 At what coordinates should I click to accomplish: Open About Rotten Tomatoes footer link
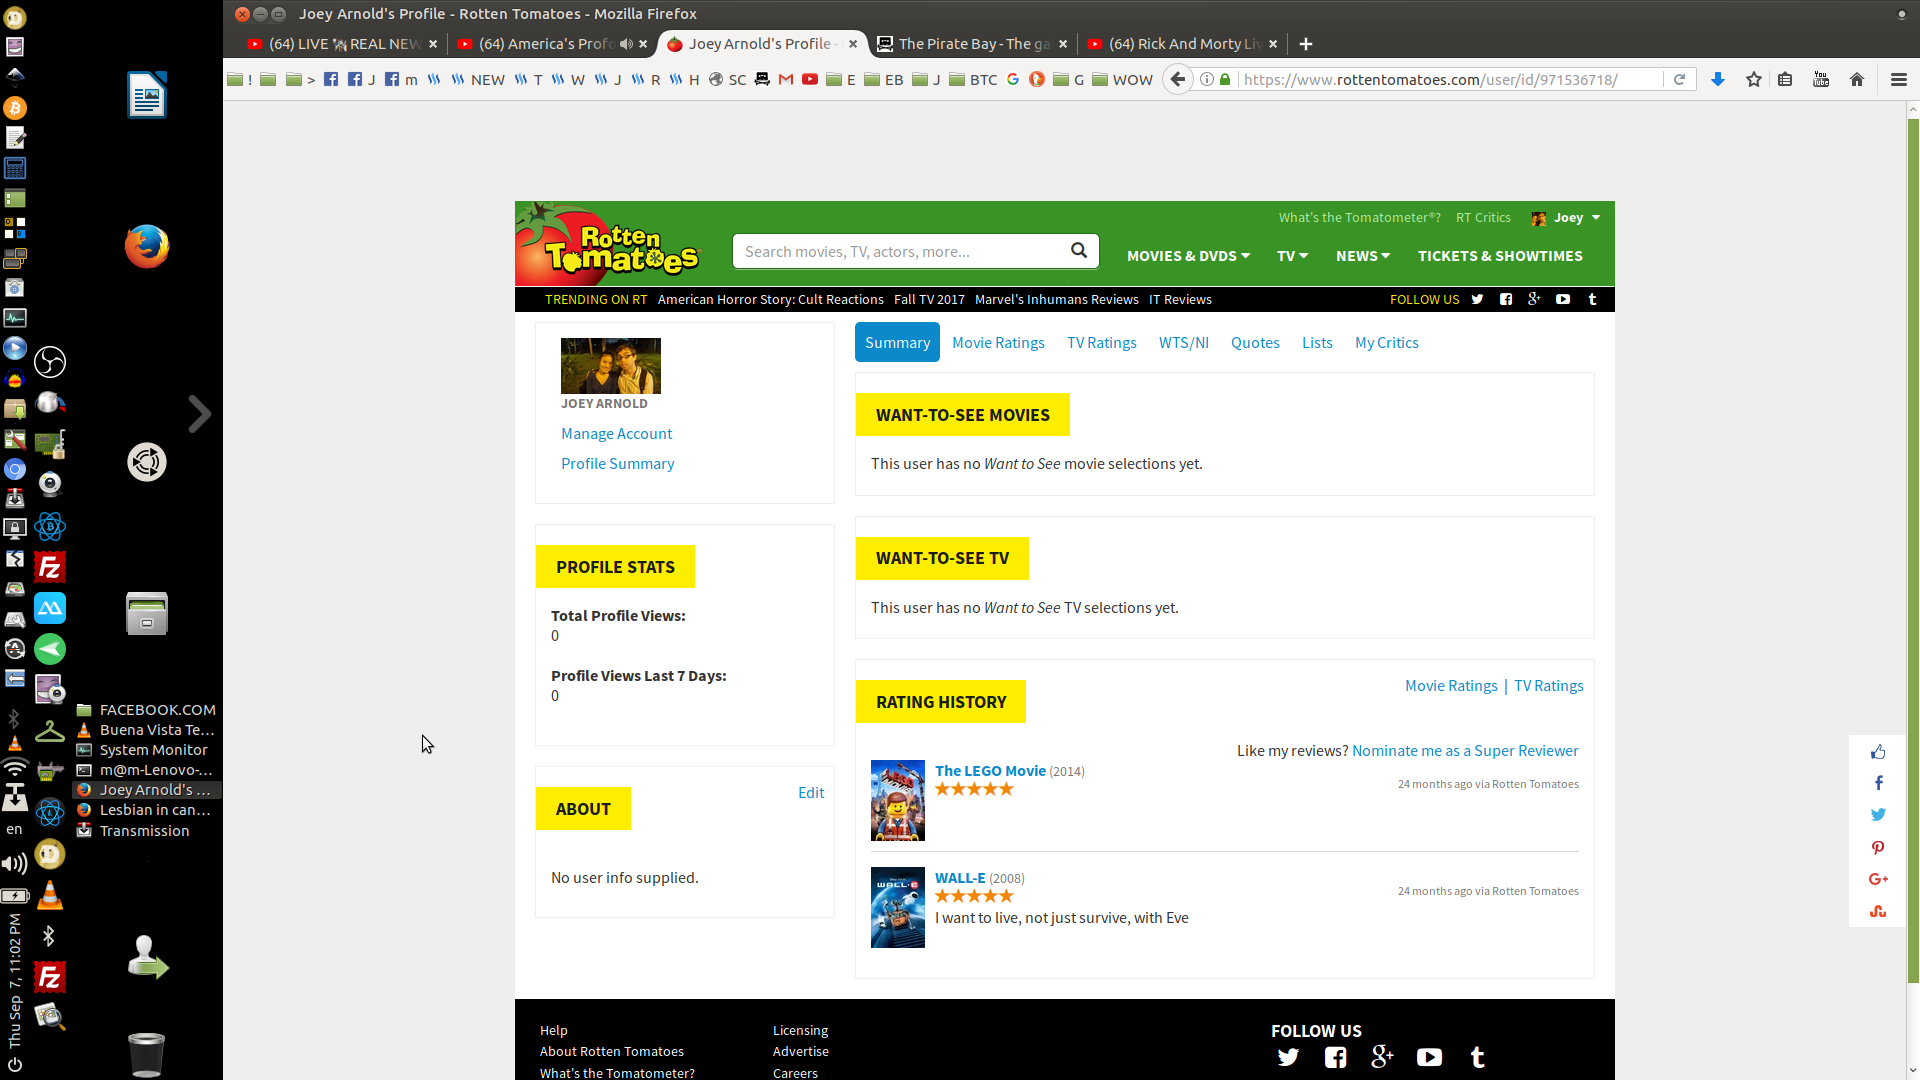pos(611,1052)
